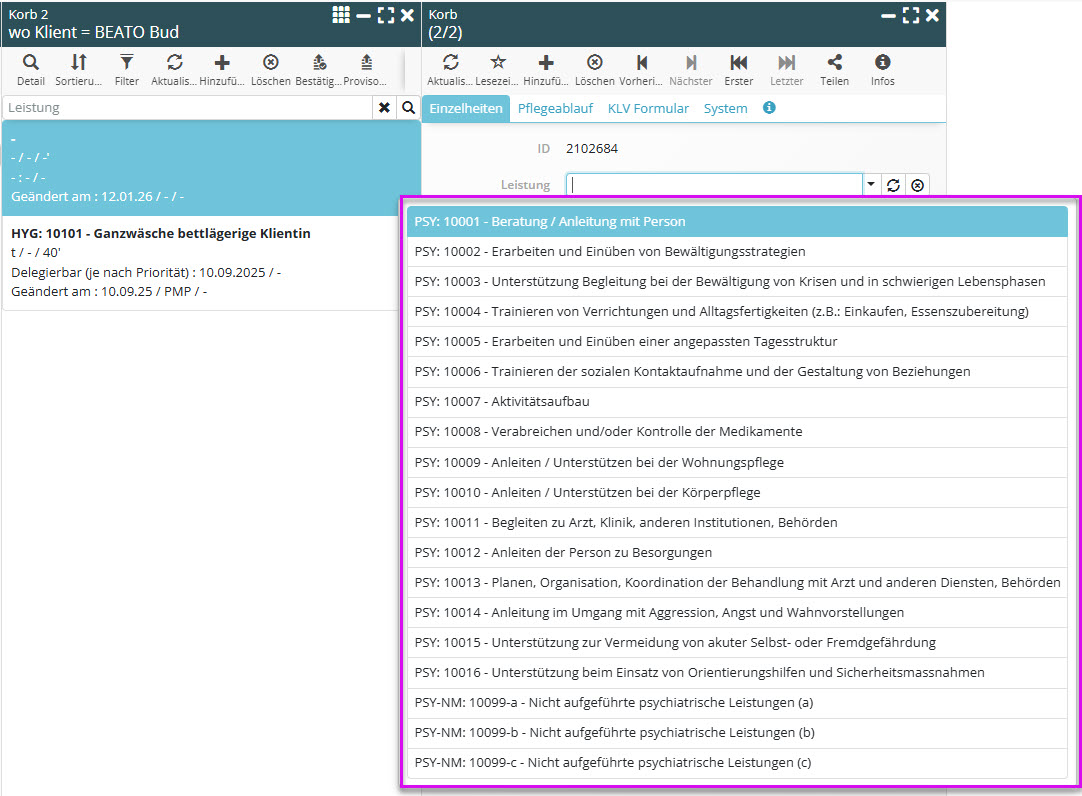Switch to the Pflegeablauf tab
Viewport: 1082px width, 796px height.
[554, 108]
